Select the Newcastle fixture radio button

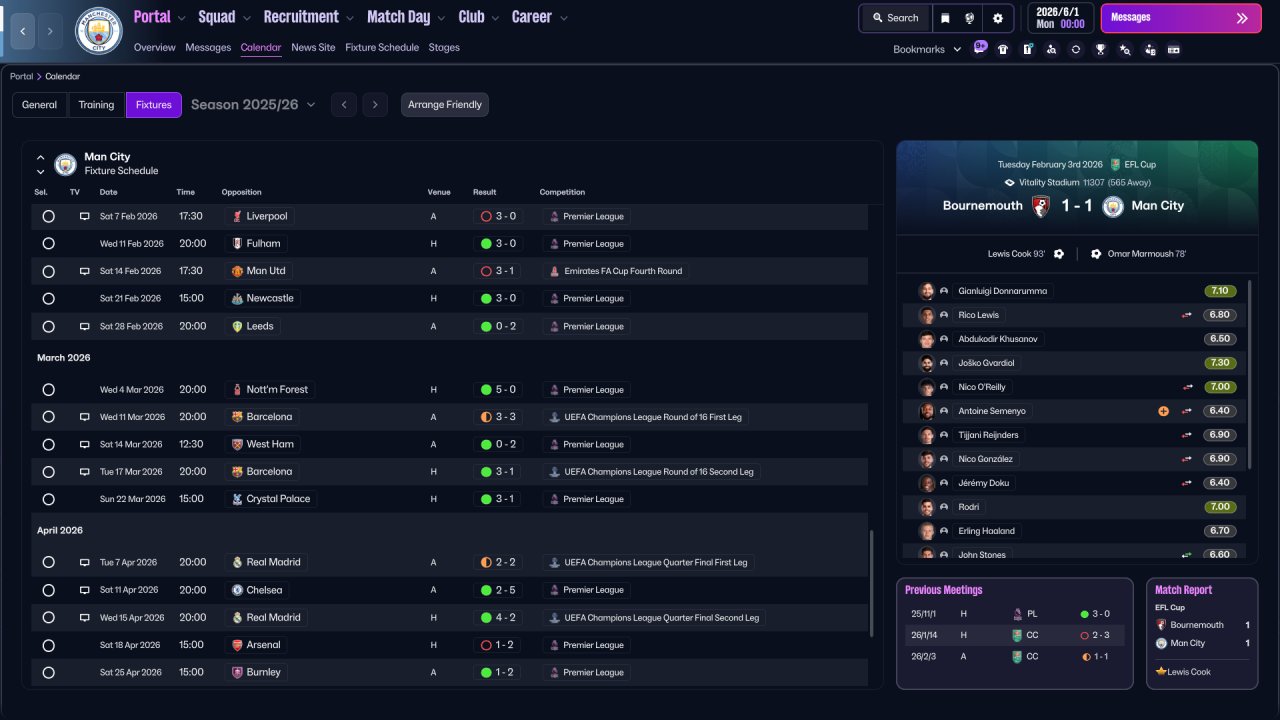coord(48,298)
